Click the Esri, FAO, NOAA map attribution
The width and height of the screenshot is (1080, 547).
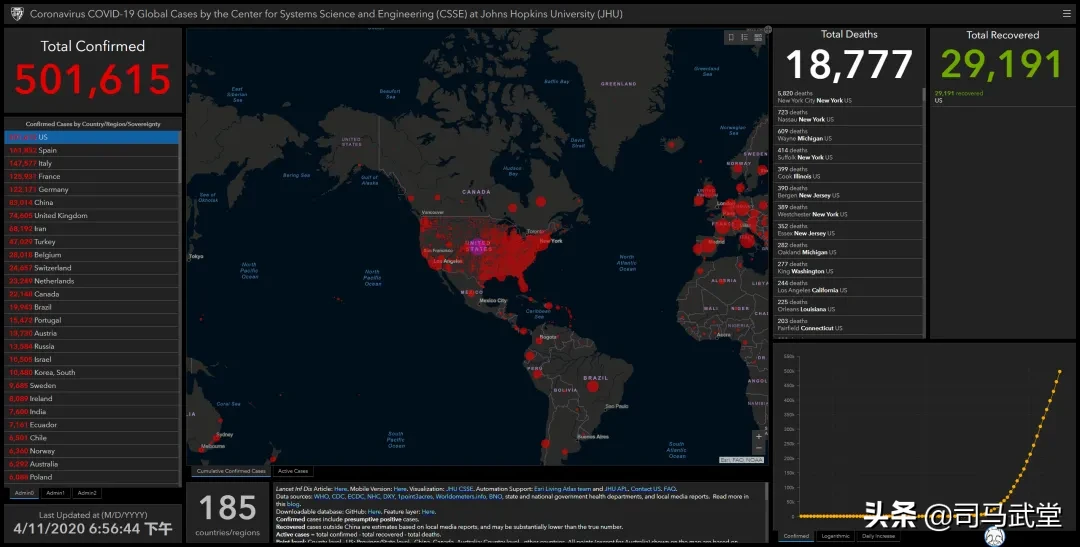(x=741, y=460)
